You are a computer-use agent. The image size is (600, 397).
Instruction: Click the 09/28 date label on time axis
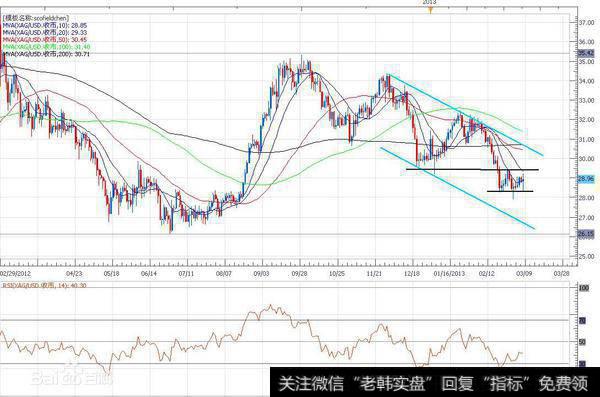pos(299,274)
